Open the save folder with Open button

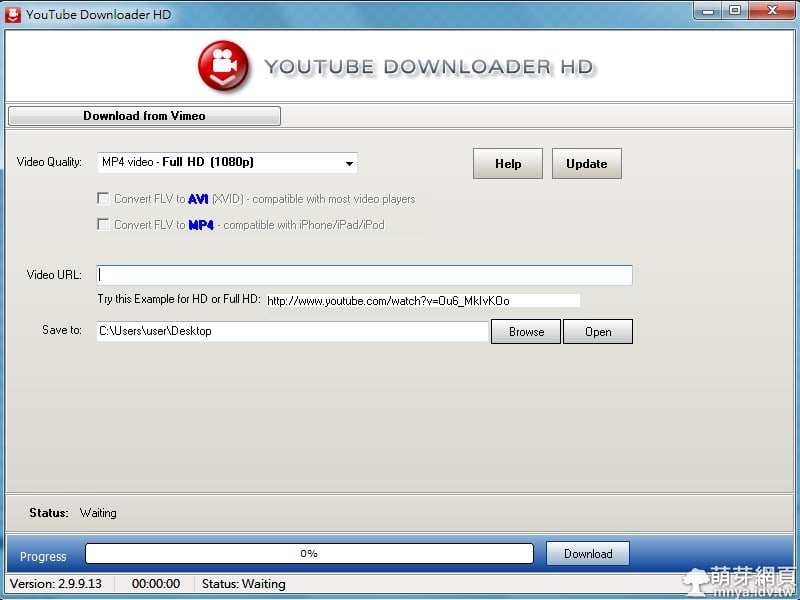pos(598,332)
